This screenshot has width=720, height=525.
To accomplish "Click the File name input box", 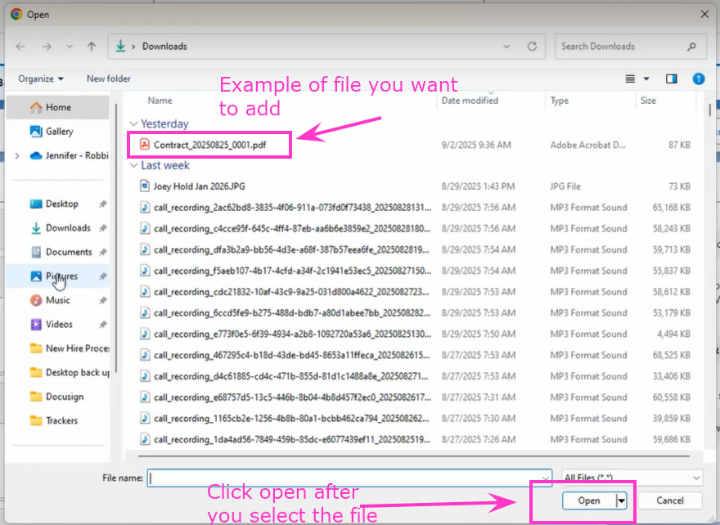I will click(349, 478).
